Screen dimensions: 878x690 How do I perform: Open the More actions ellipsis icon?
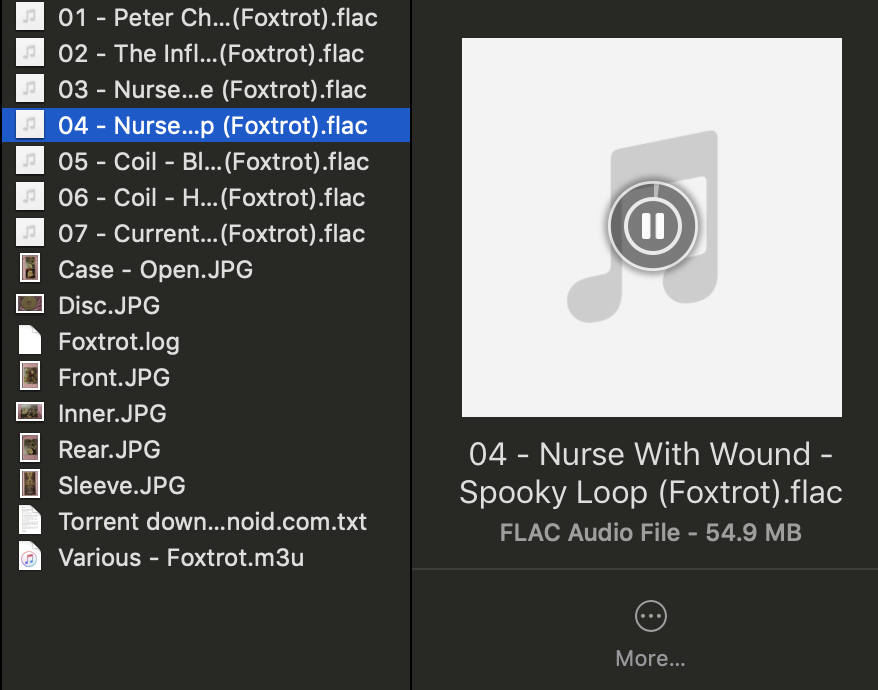point(651,616)
